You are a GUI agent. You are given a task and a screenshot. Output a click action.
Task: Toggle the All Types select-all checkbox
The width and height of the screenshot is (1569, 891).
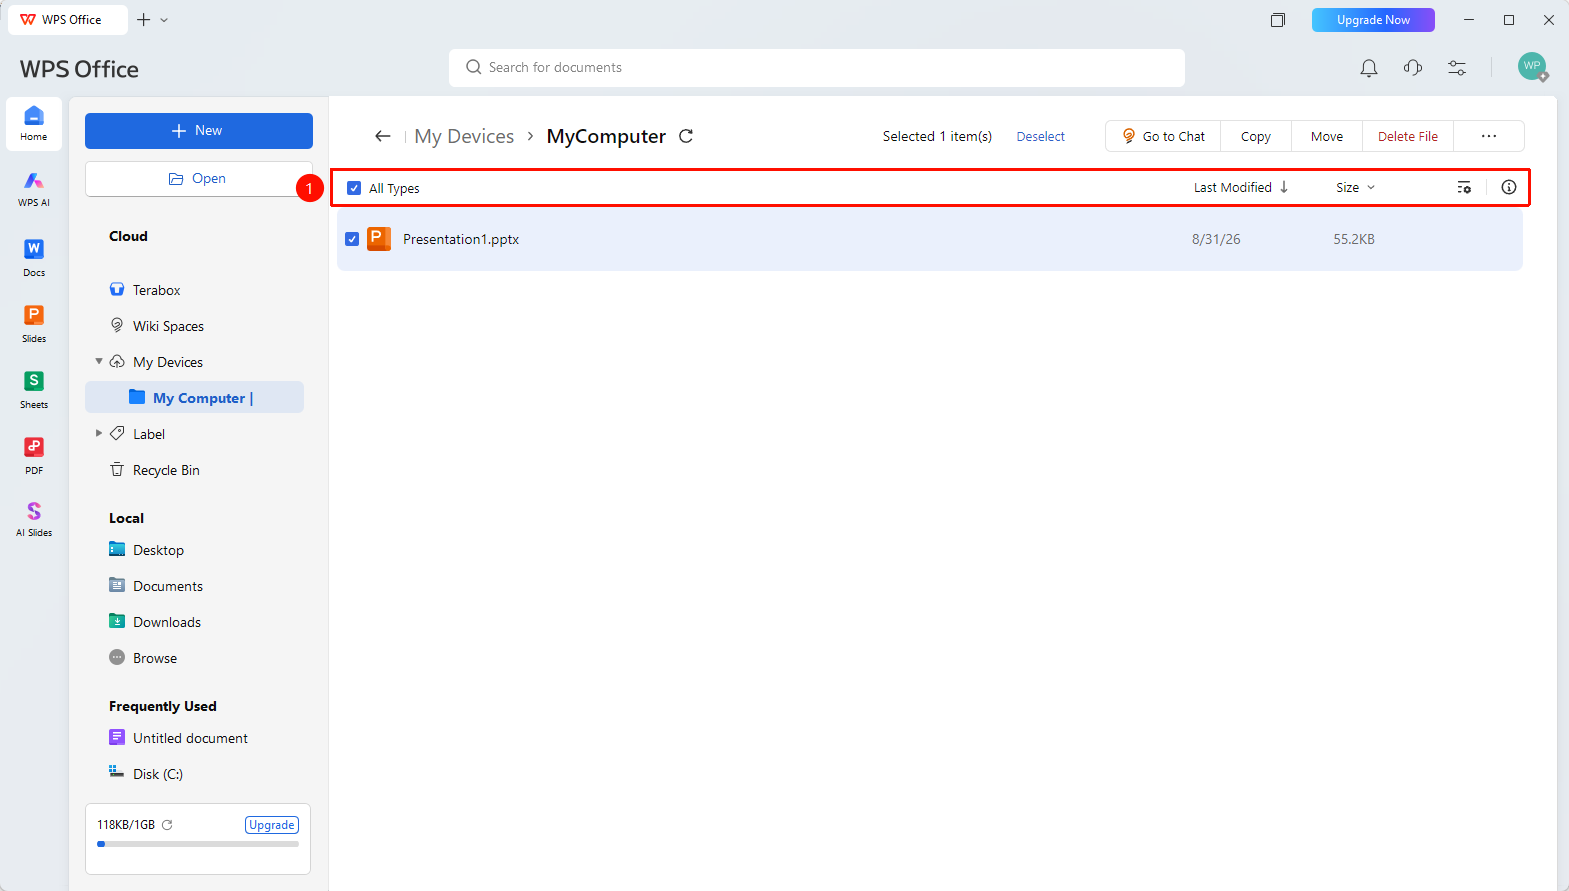coord(354,188)
